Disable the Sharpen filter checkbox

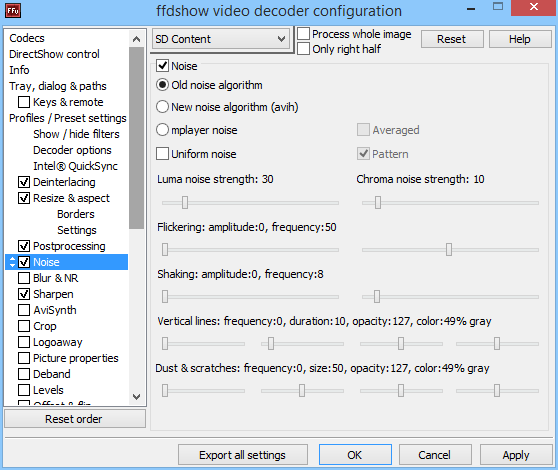[24, 294]
